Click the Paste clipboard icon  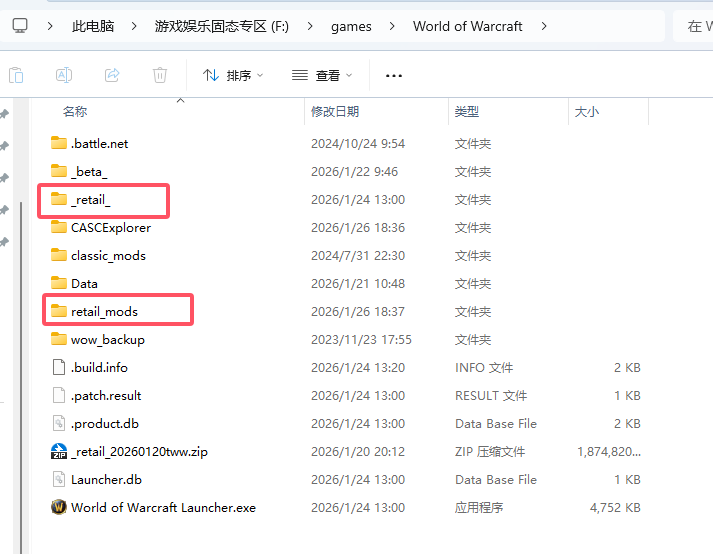[16, 75]
